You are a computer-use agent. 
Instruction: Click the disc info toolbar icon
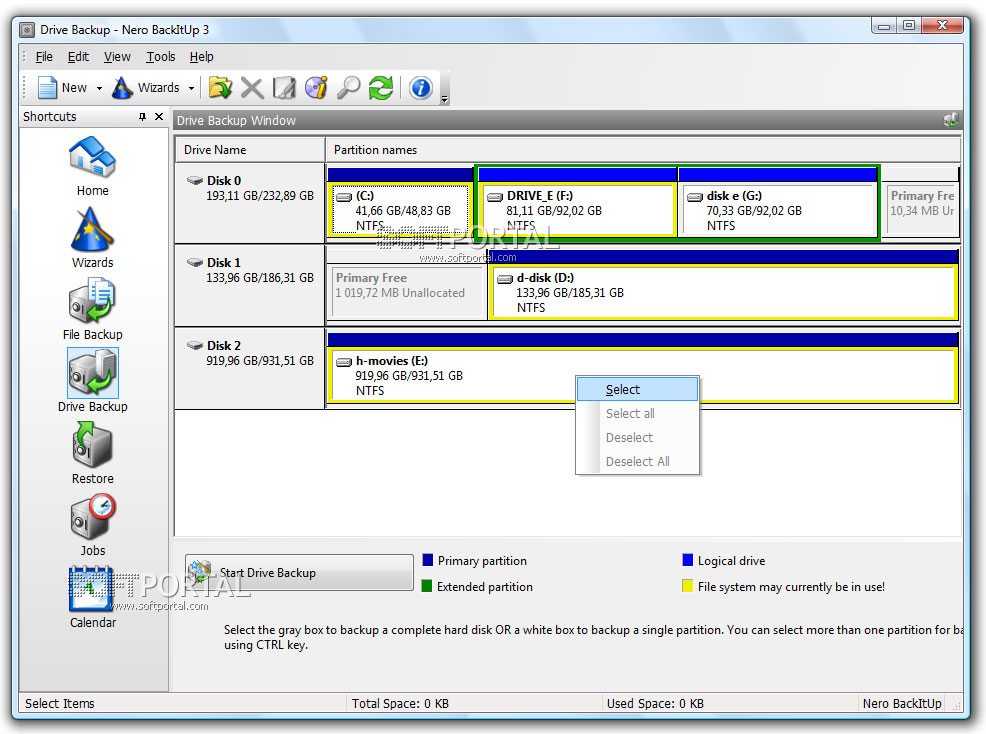[316, 88]
